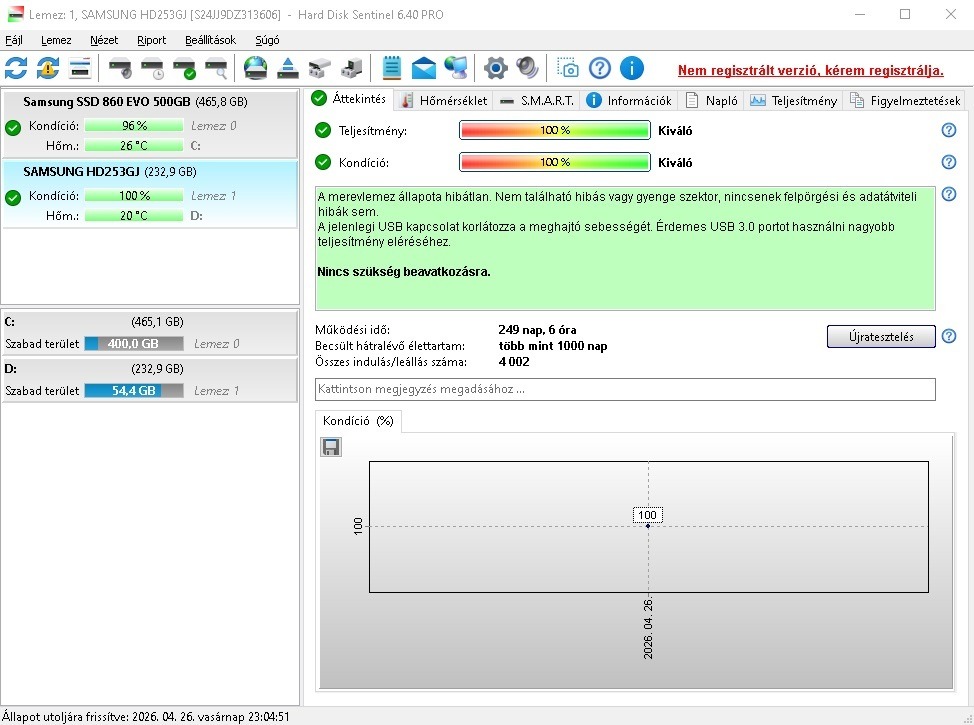
Task: Click the disk with clock icon
Action: click(152, 68)
